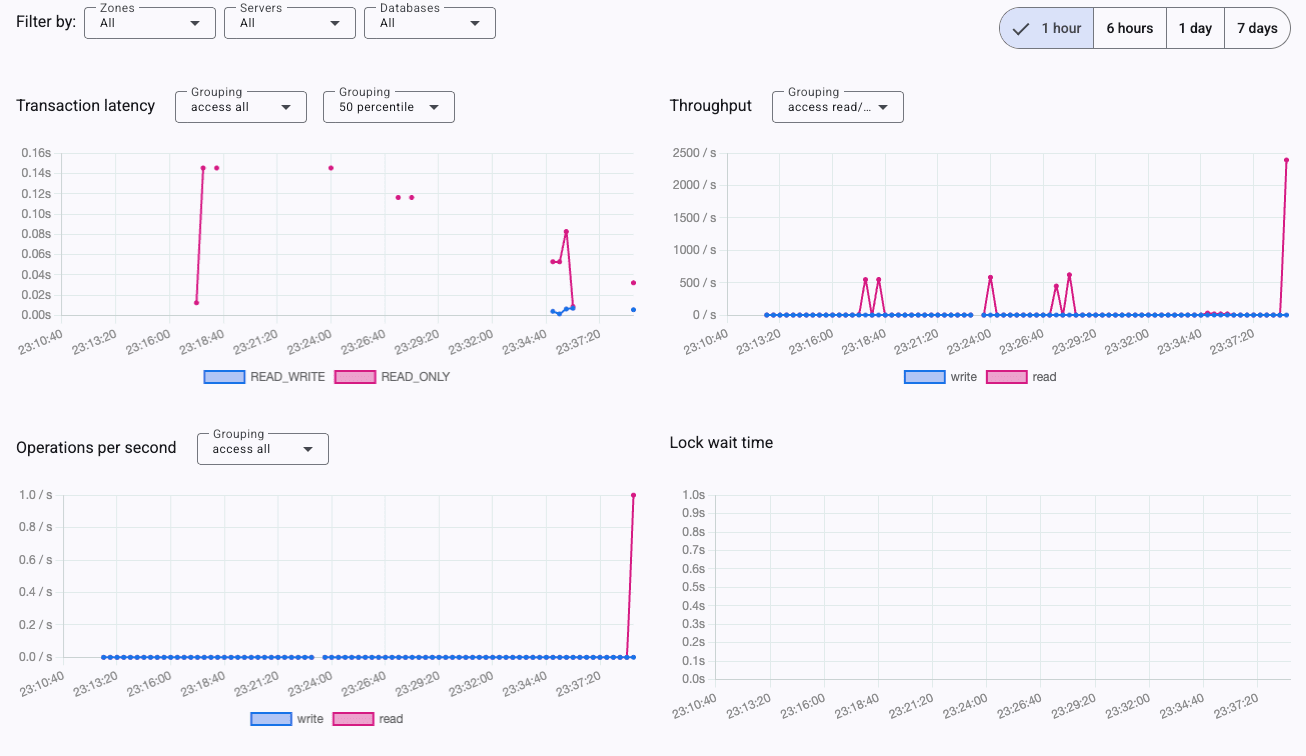This screenshot has width=1306, height=756.
Task: Click the 1.0/s read peak point in Operations chart
Action: [634, 495]
